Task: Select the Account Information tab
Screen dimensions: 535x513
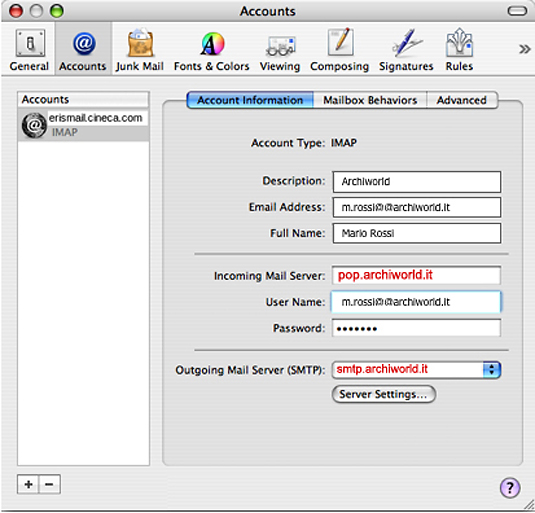Action: coord(250,100)
